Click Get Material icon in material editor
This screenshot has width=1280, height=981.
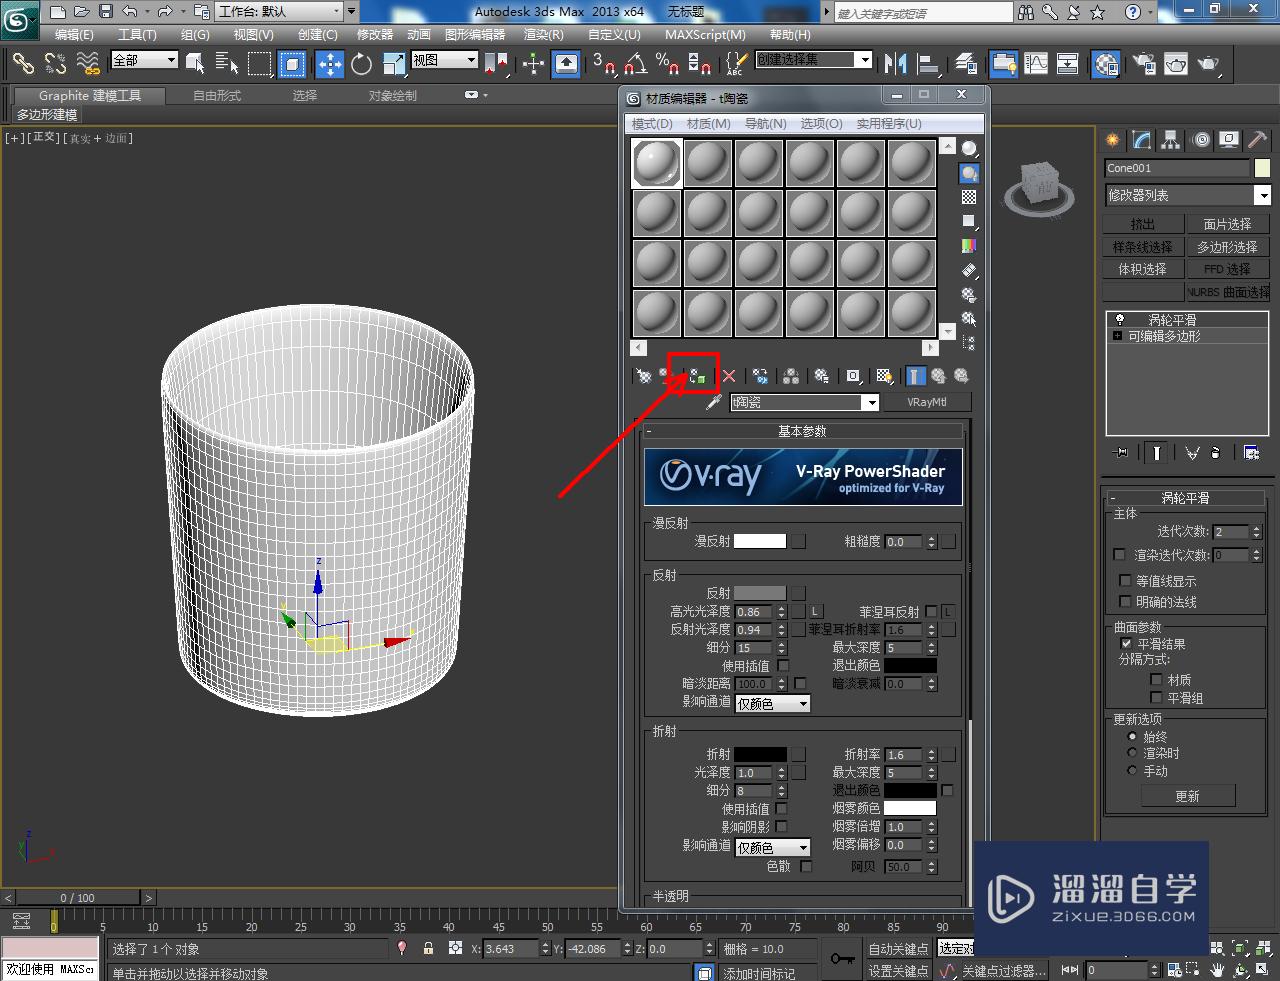[x=643, y=376]
